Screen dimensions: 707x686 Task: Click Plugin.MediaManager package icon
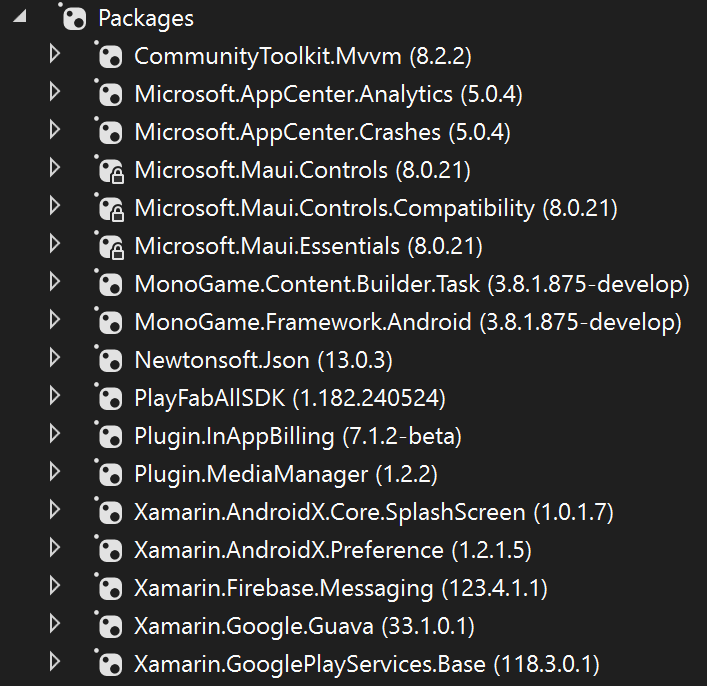109,473
